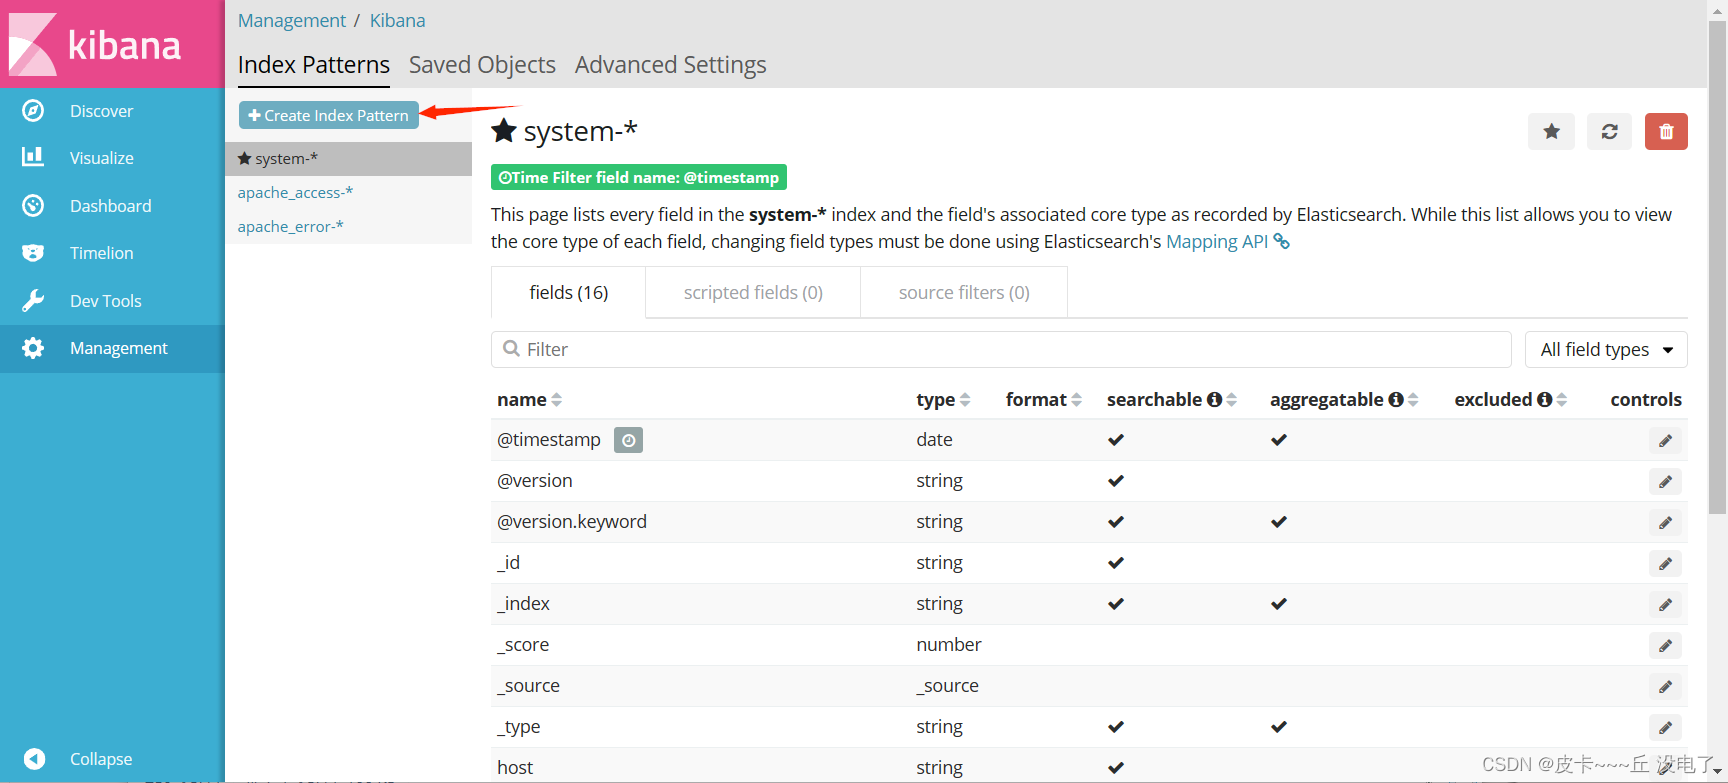
Task: Edit the @version.keyword field pencil
Action: [x=1665, y=522]
